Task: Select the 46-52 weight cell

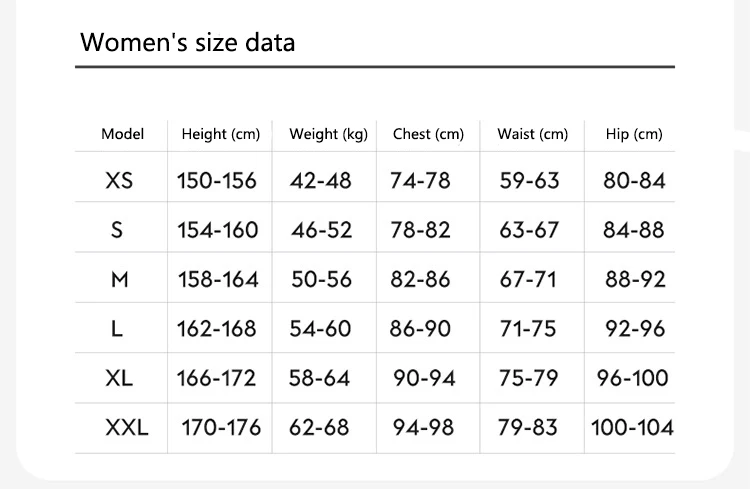Action: [x=322, y=230]
